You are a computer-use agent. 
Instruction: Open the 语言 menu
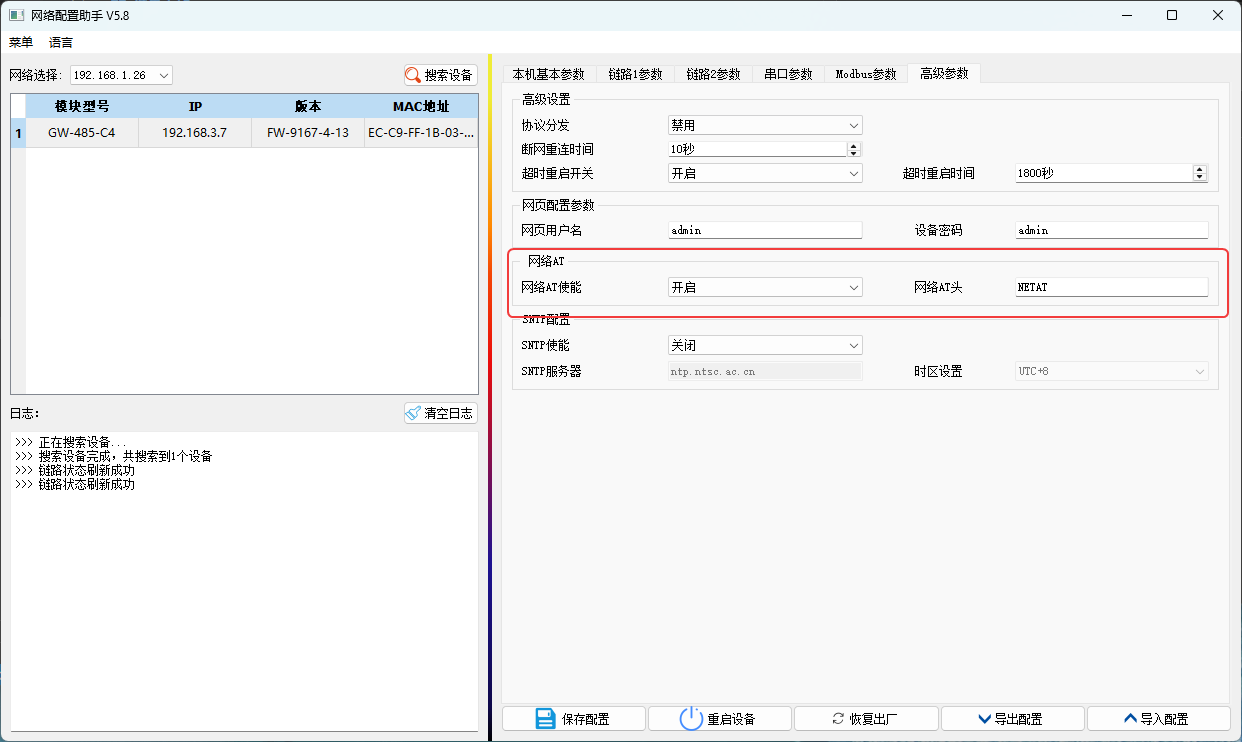[x=59, y=42]
